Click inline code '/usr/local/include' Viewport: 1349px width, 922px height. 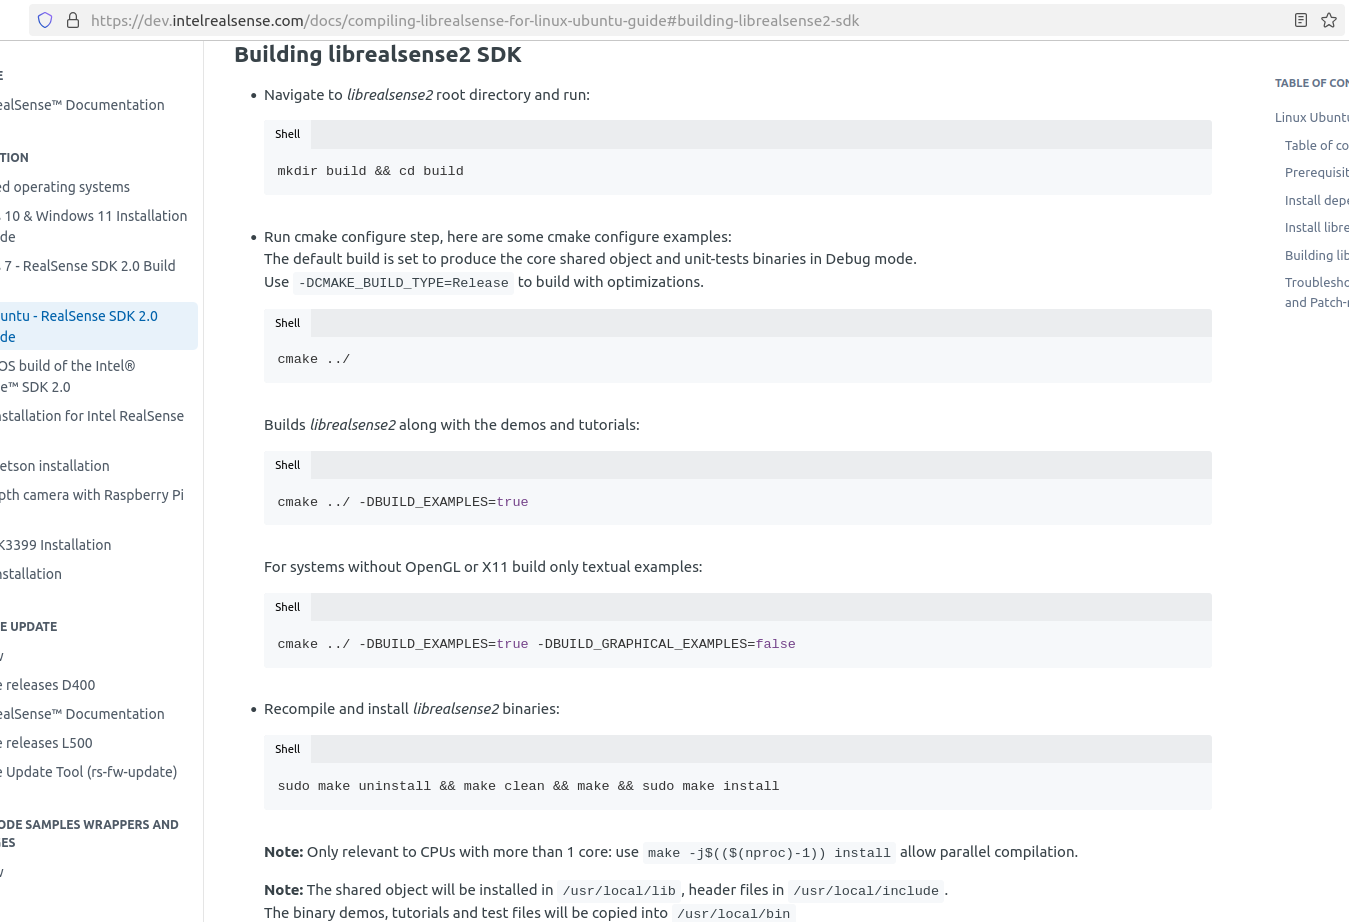pos(866,891)
